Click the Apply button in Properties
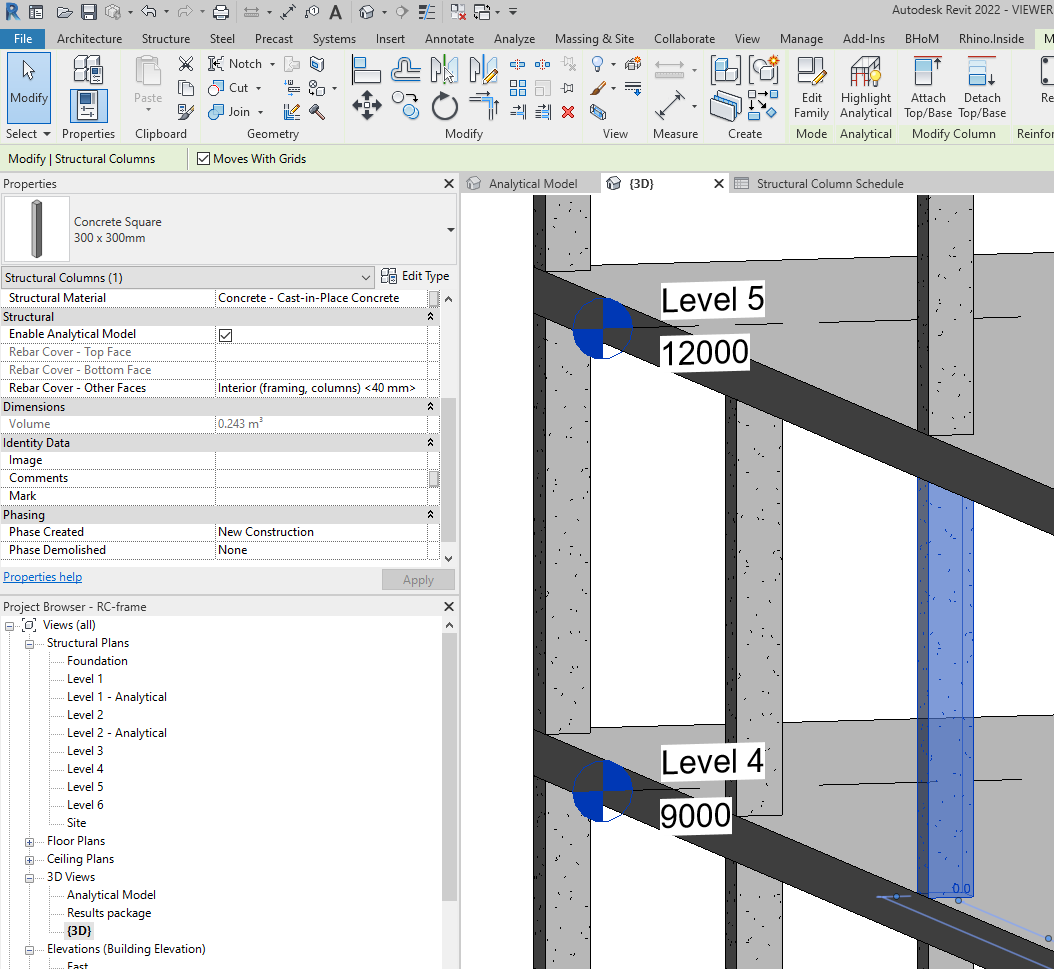Screen dimensions: 1054x969 click(x=418, y=579)
